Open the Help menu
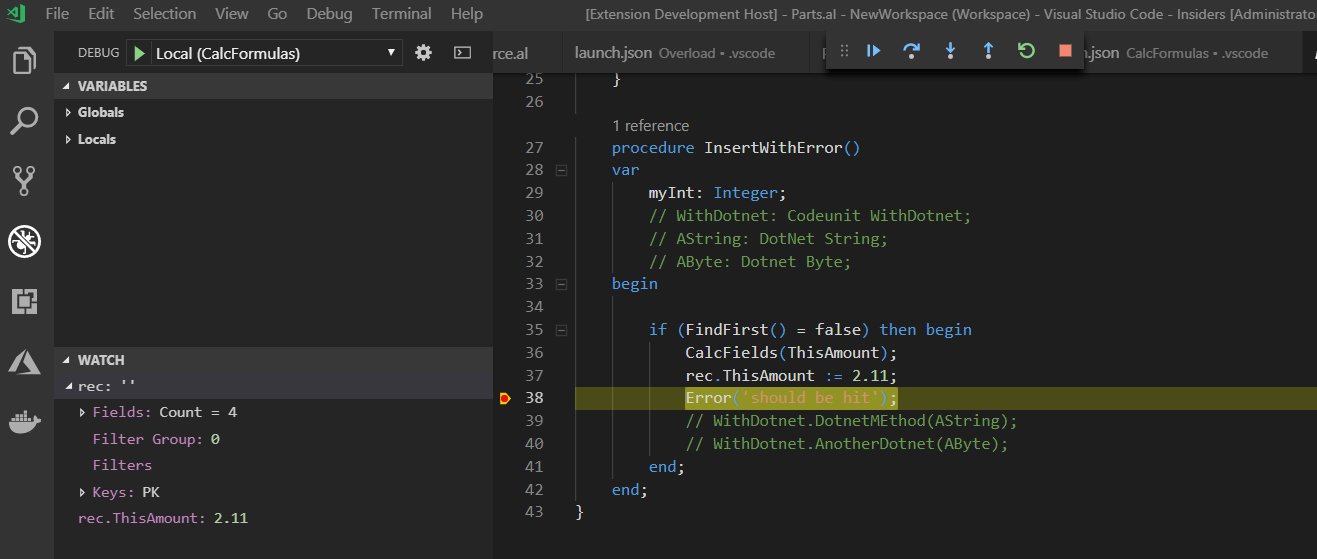1317x559 pixels. coord(467,14)
